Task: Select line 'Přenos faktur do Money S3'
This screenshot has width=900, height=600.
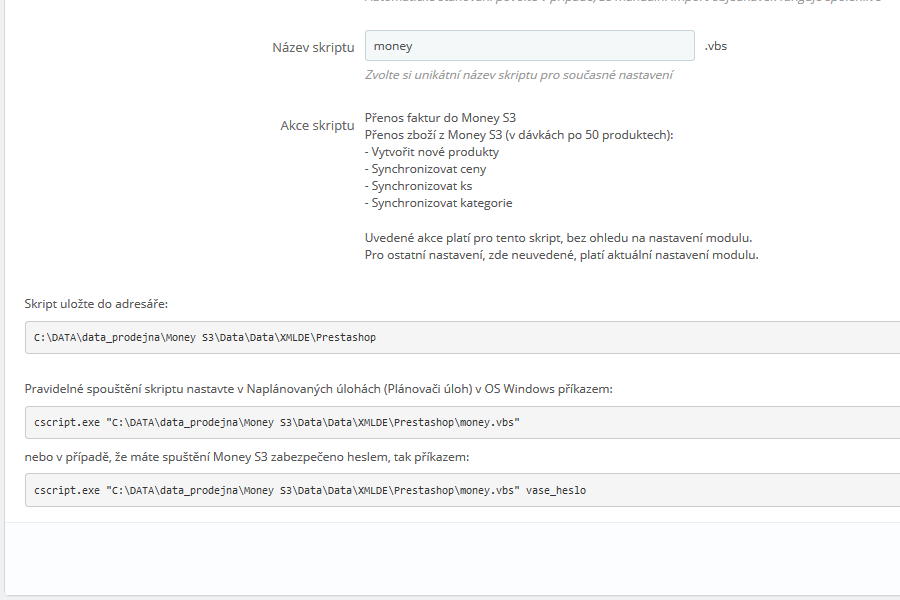Action: [x=440, y=118]
